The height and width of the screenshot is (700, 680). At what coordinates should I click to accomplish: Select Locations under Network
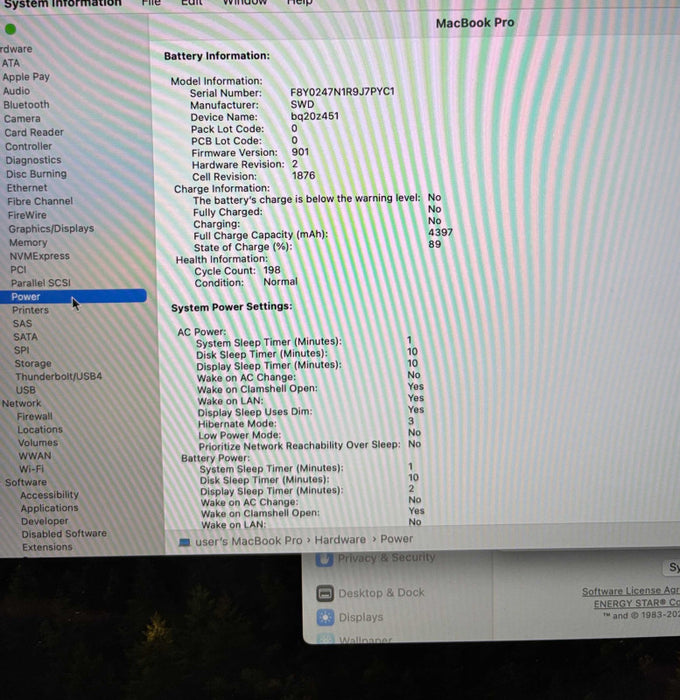click(40, 429)
